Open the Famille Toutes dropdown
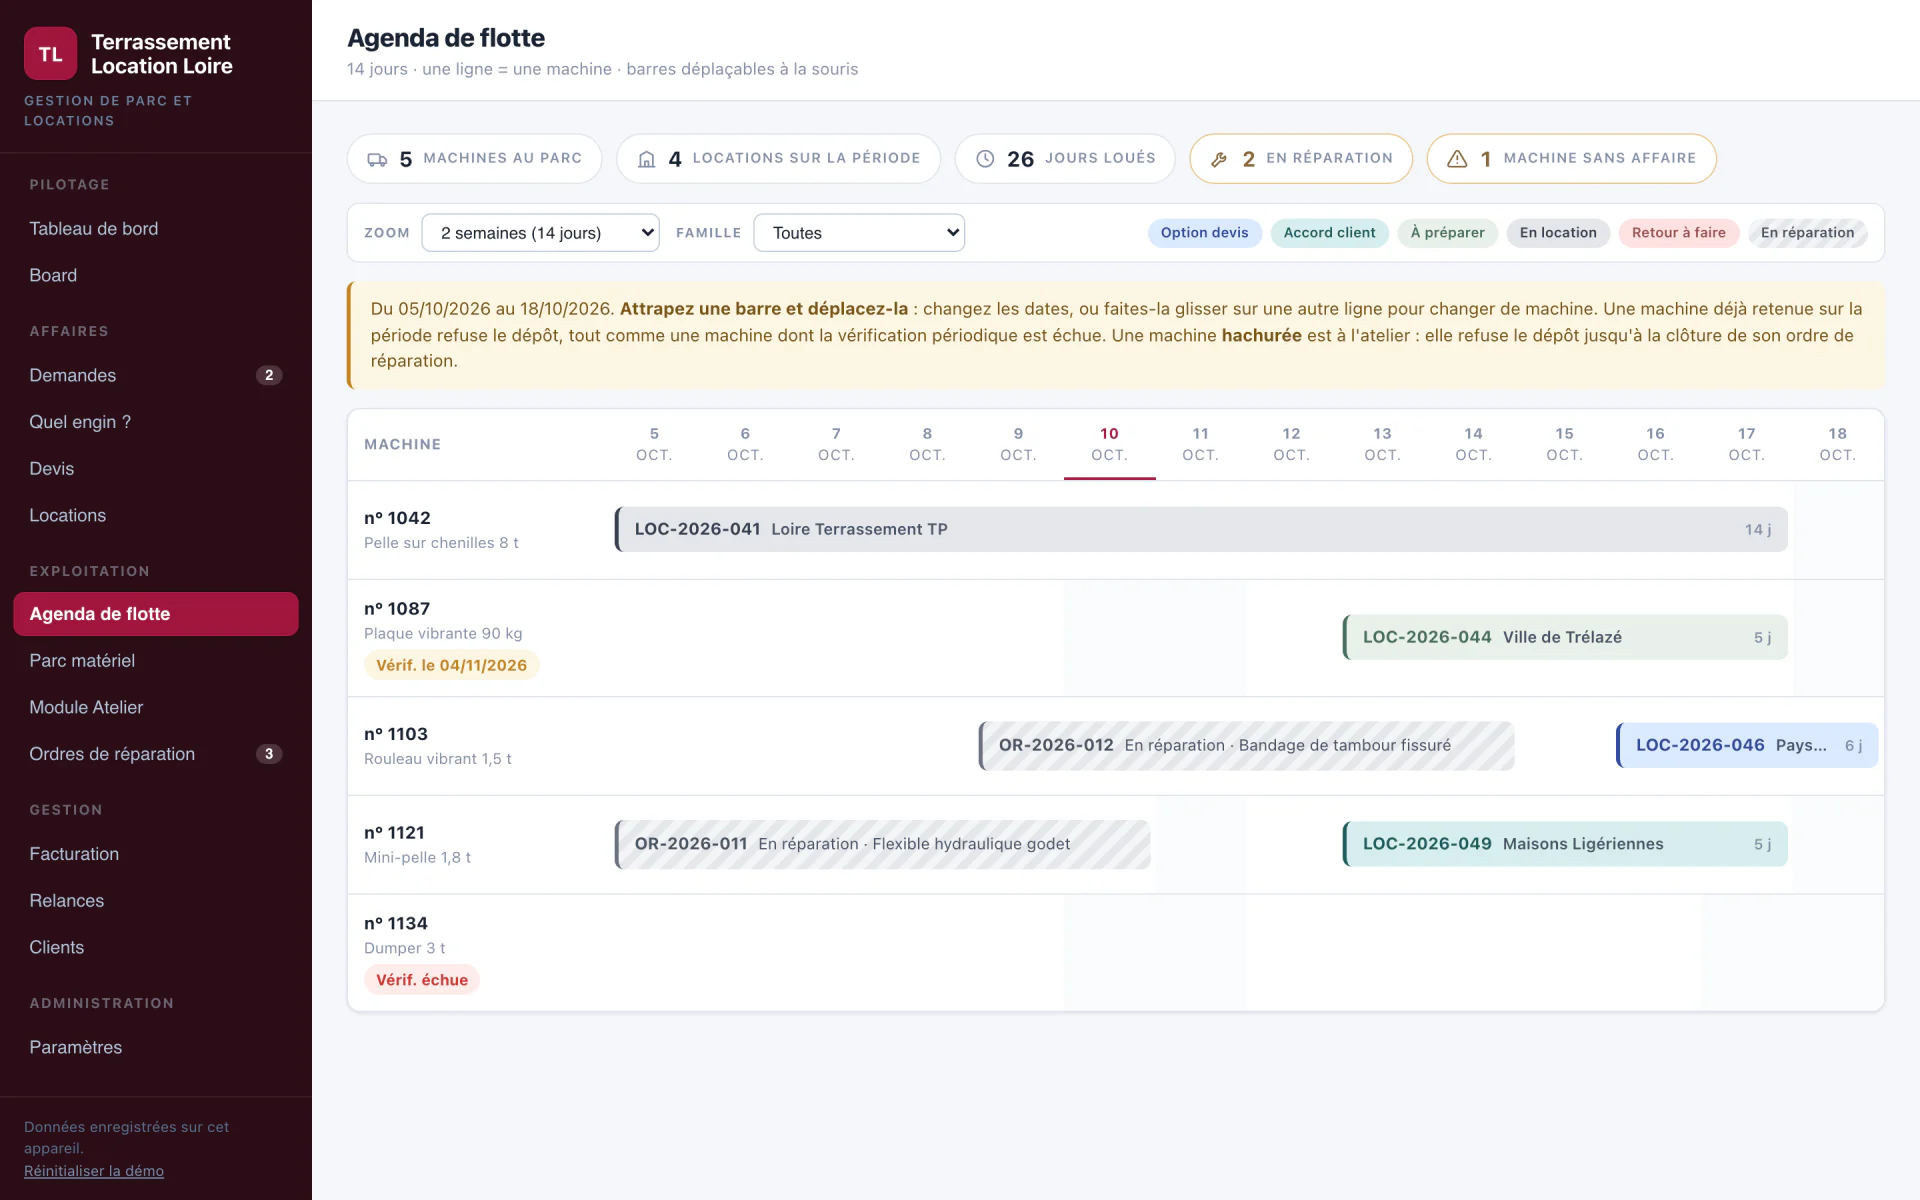 [859, 233]
